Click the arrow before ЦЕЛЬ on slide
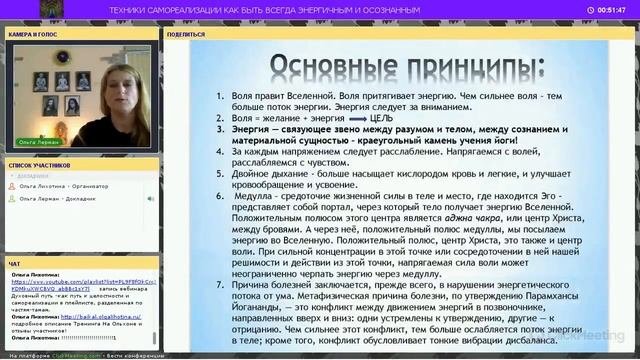Screen dimensions: 640x360 [358, 119]
